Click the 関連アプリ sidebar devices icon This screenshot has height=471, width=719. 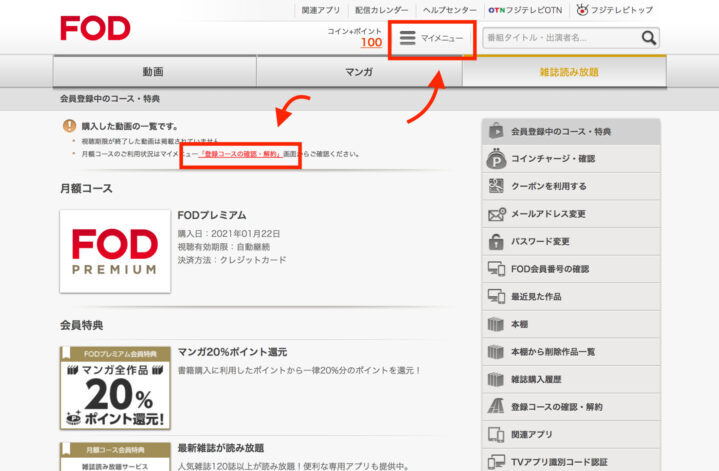coord(496,434)
